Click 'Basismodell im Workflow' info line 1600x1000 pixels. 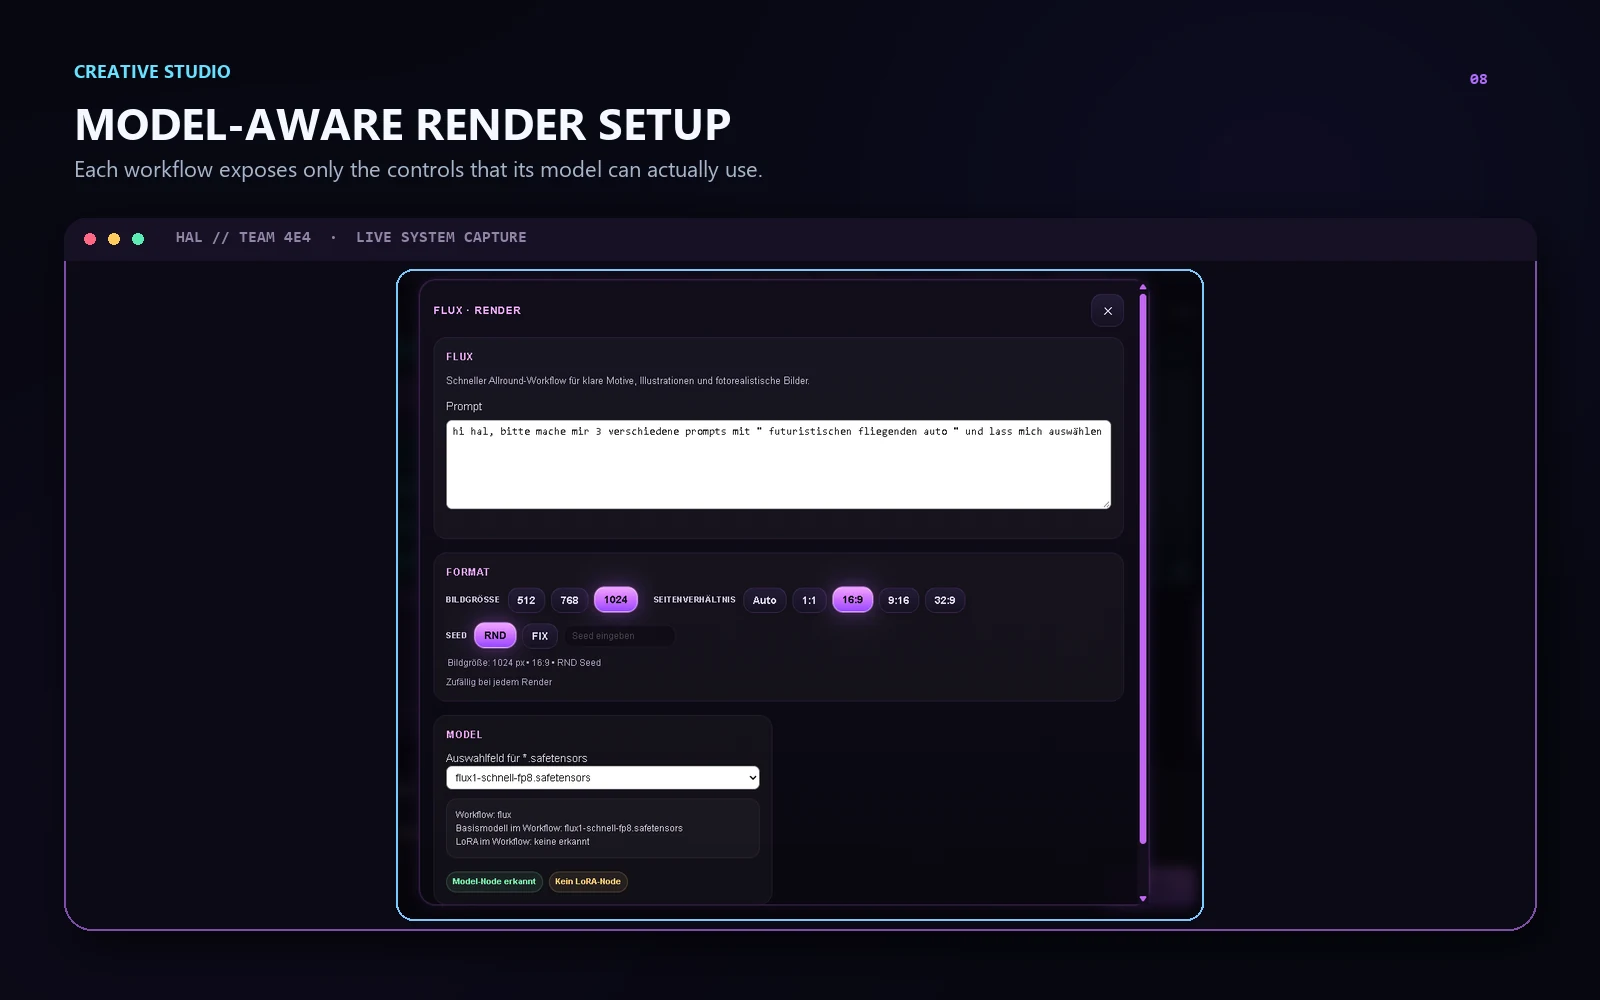(569, 828)
